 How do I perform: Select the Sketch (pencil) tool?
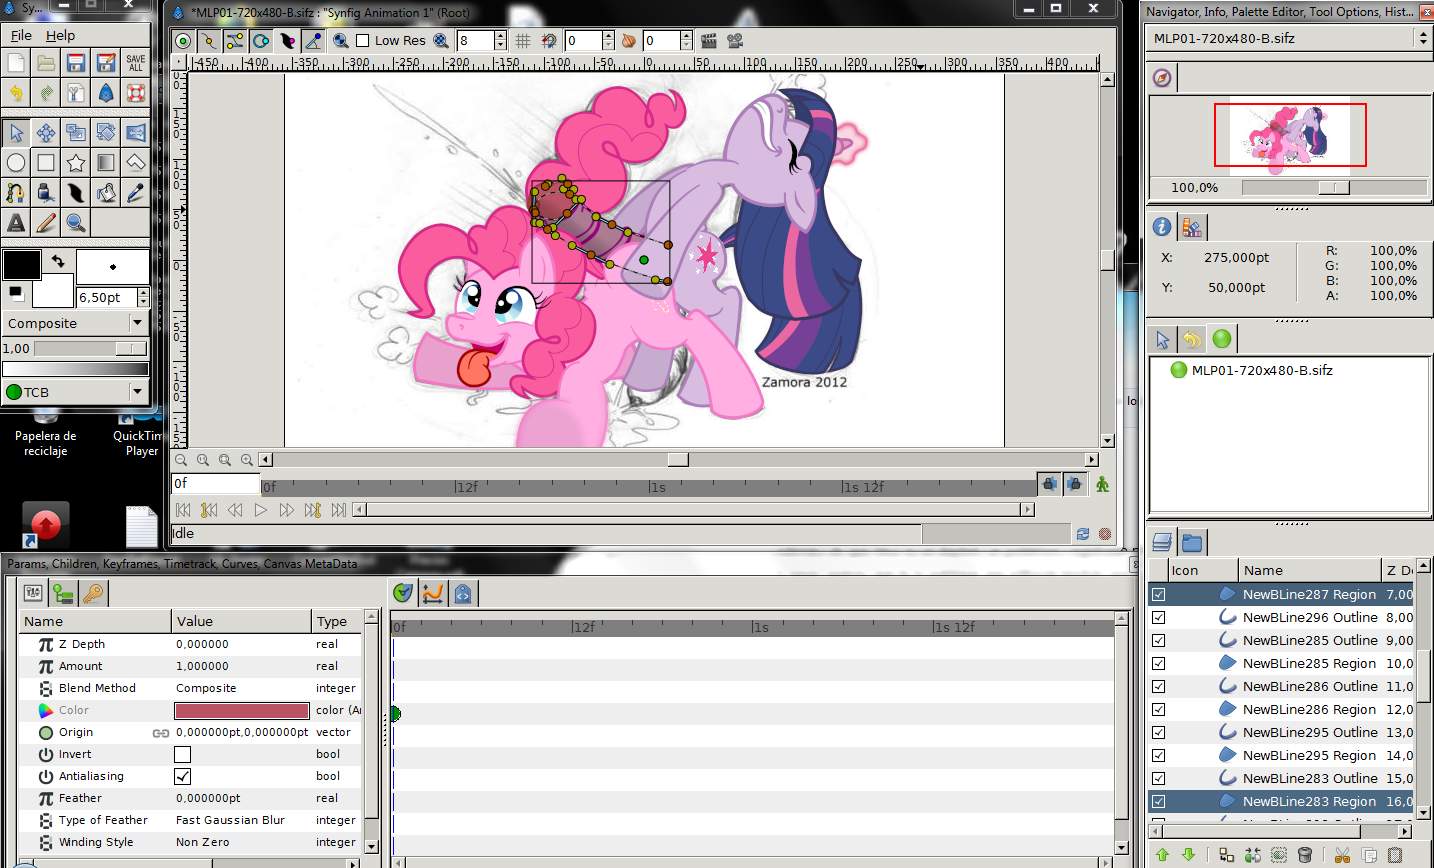tap(46, 223)
